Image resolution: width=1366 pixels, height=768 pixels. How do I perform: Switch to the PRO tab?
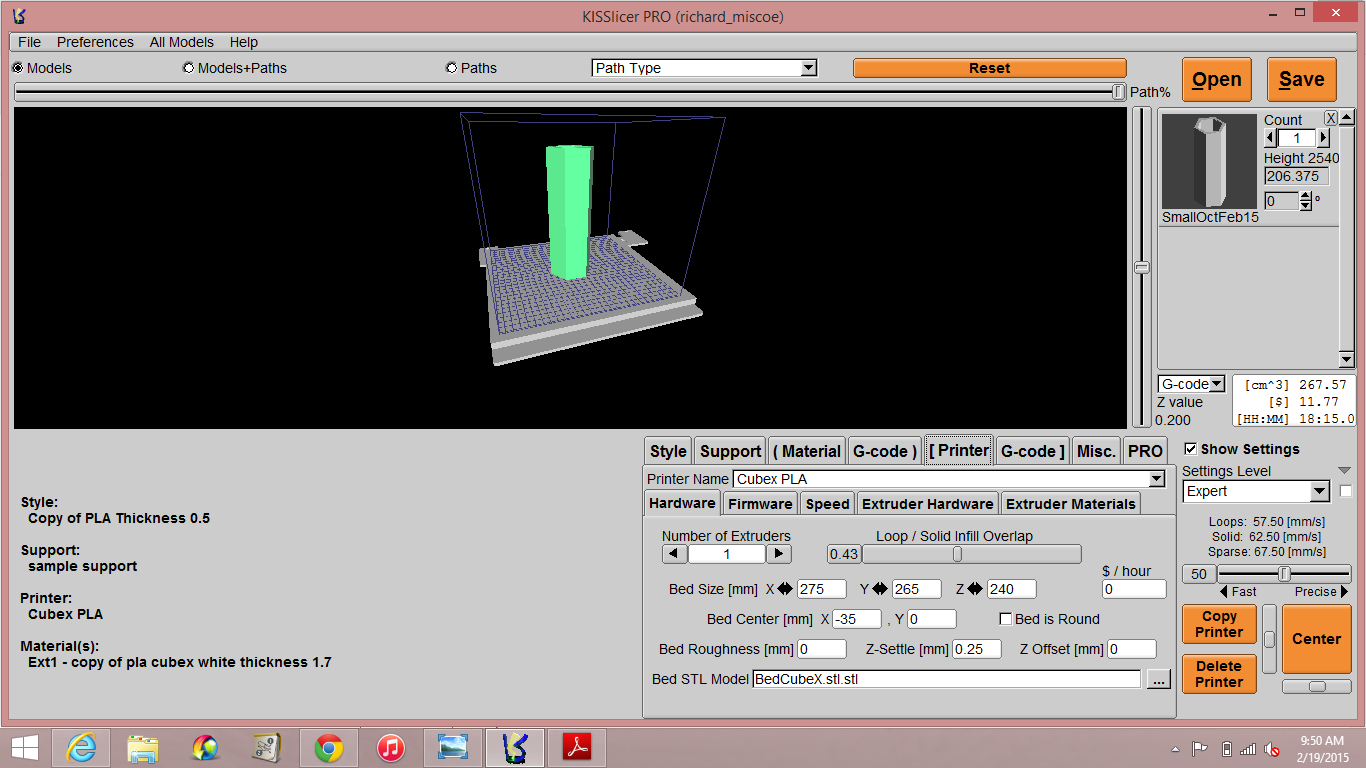coord(1145,451)
